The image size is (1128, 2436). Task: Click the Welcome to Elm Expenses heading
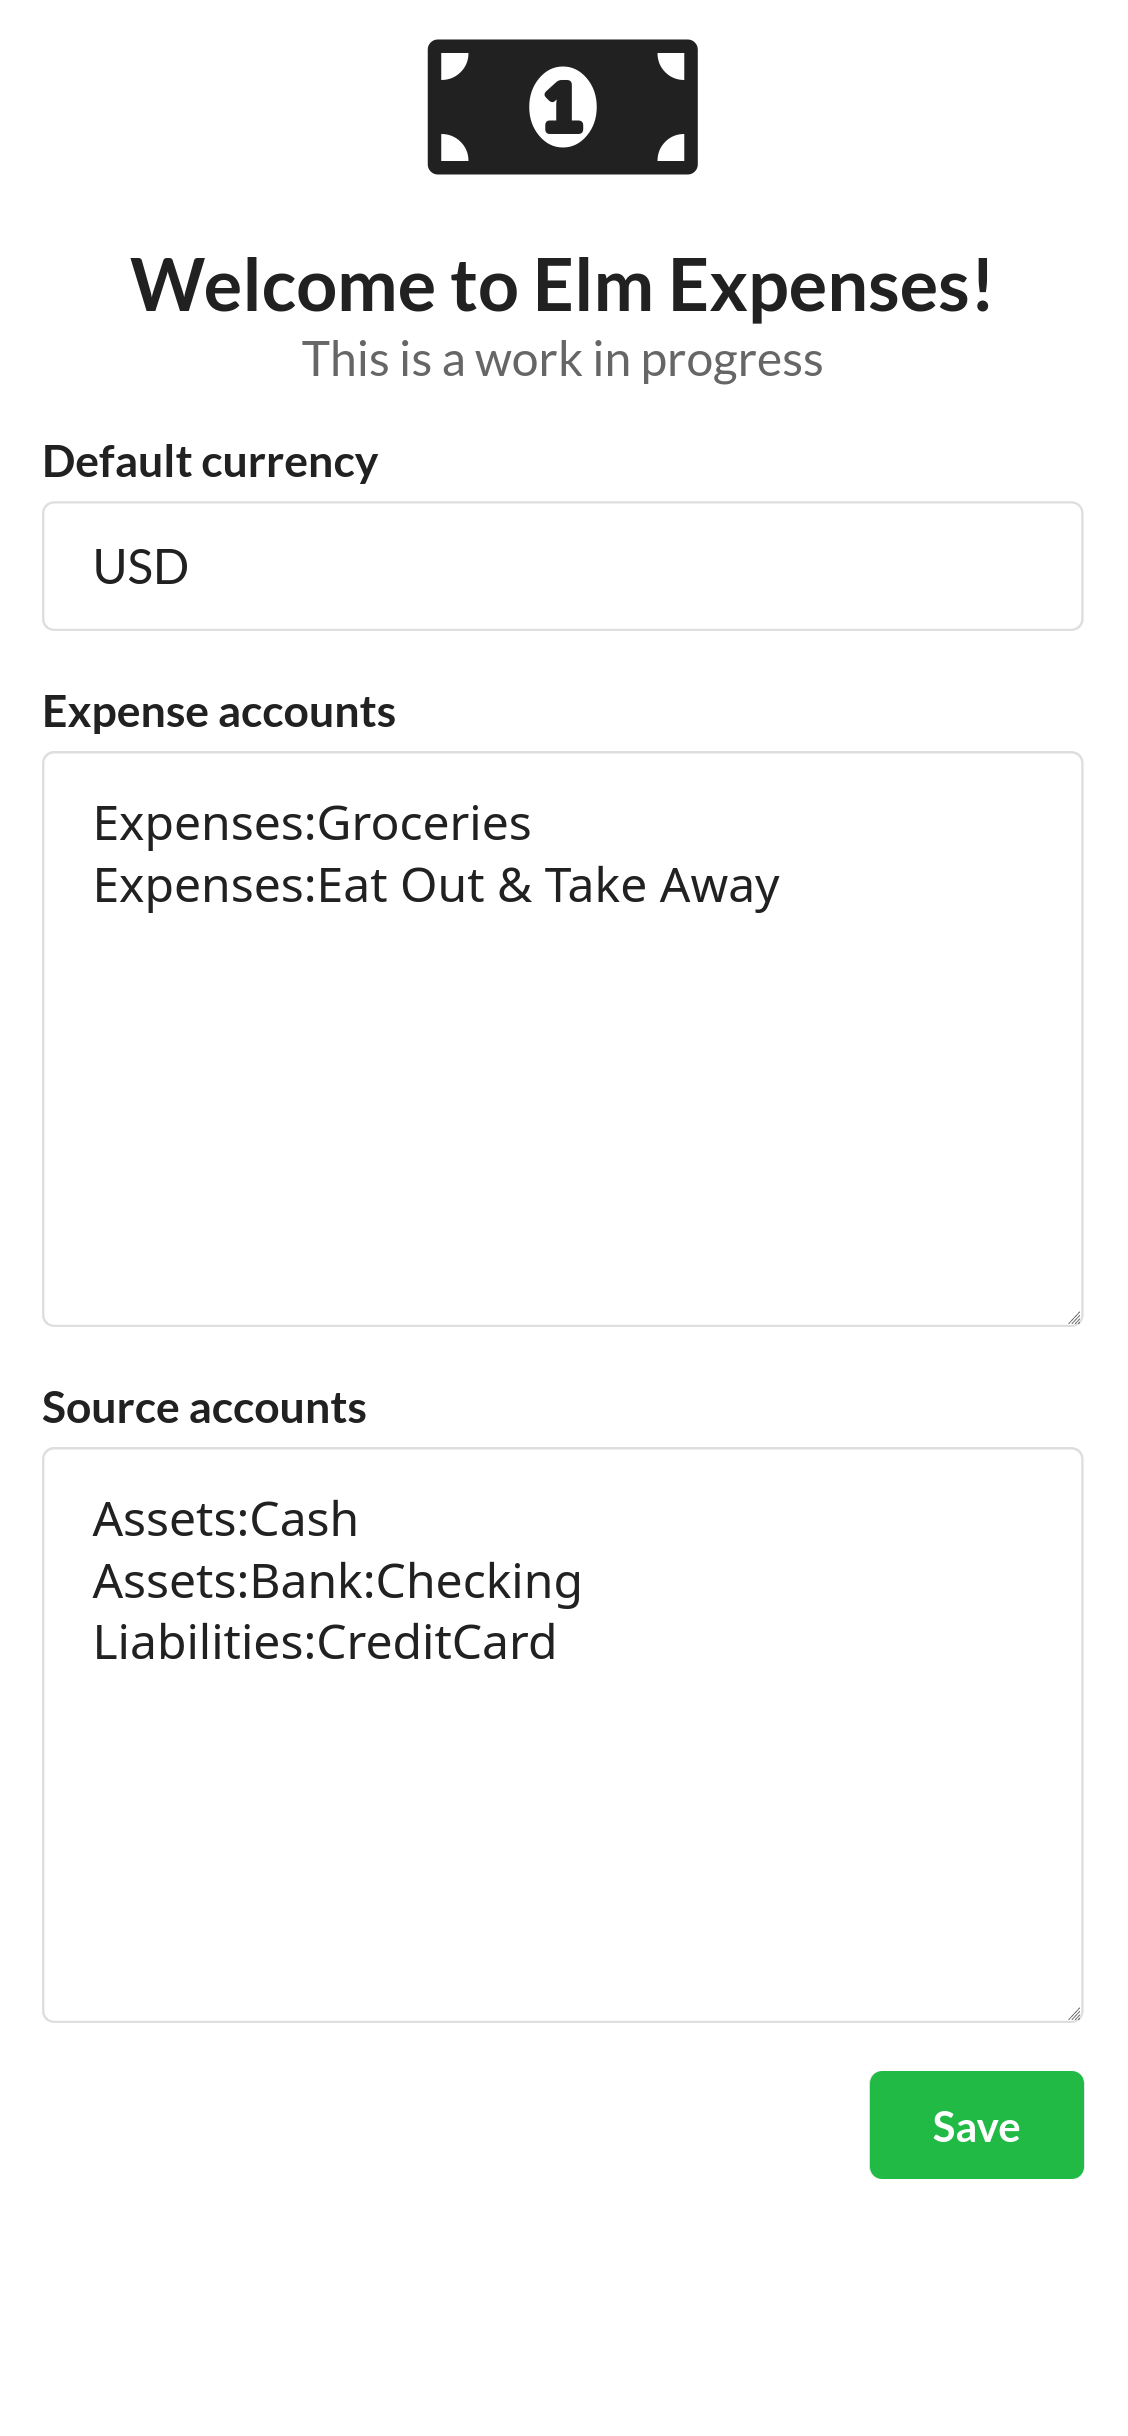tap(562, 286)
